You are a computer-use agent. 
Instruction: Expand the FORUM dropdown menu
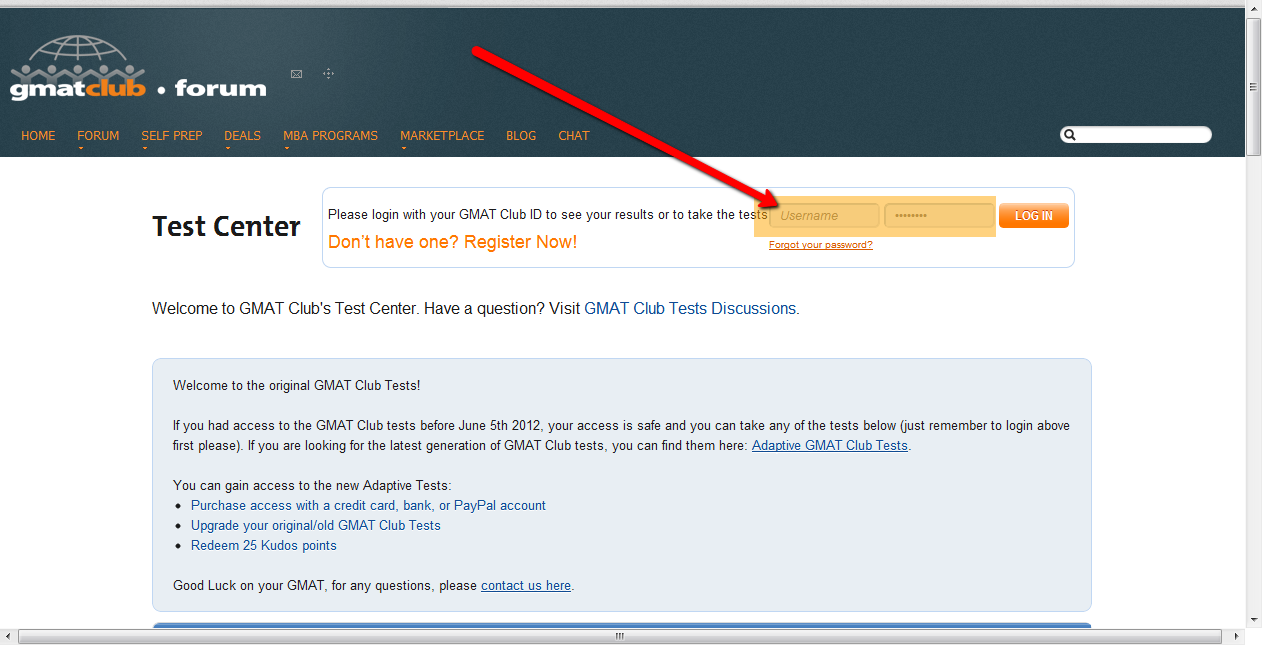[97, 136]
